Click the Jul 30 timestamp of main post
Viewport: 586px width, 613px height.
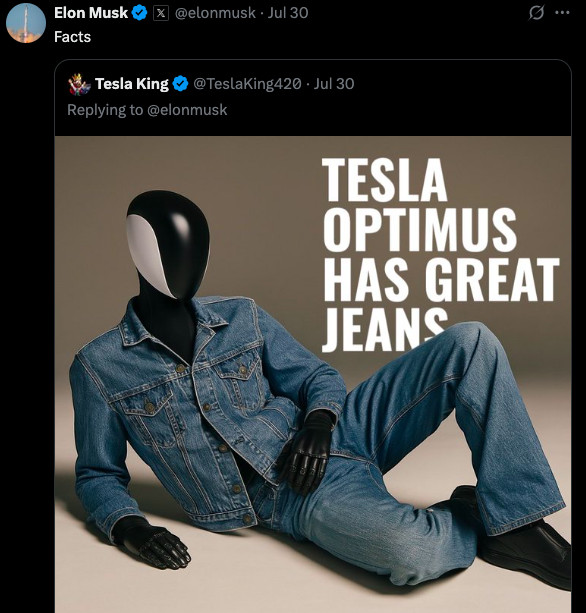[288, 13]
